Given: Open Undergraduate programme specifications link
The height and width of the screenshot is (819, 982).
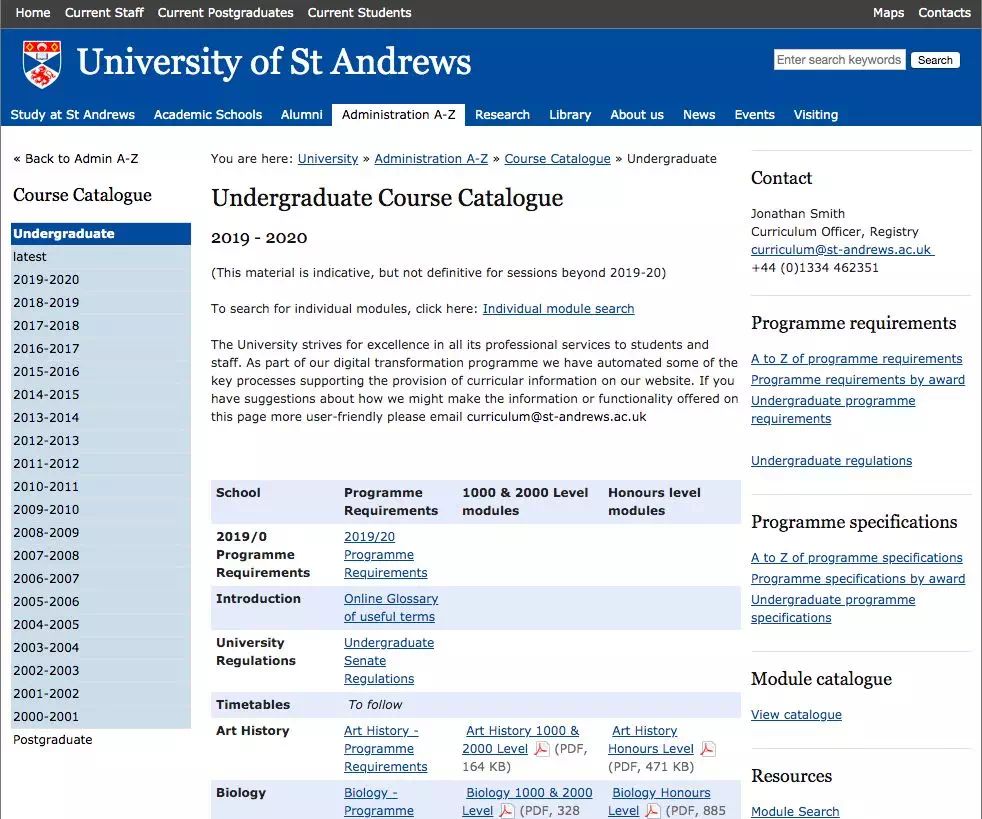Looking at the screenshot, I should click(833, 609).
